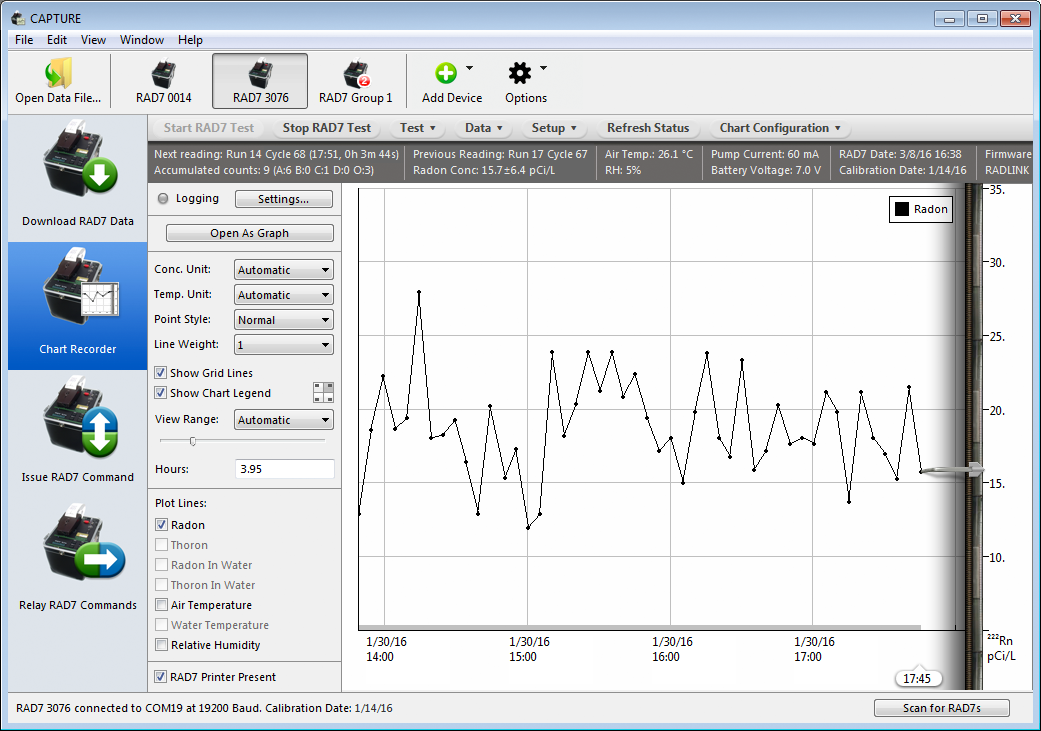Toggle Show Chart Legend checkbox
Image resolution: width=1041 pixels, height=731 pixels.
(160, 392)
